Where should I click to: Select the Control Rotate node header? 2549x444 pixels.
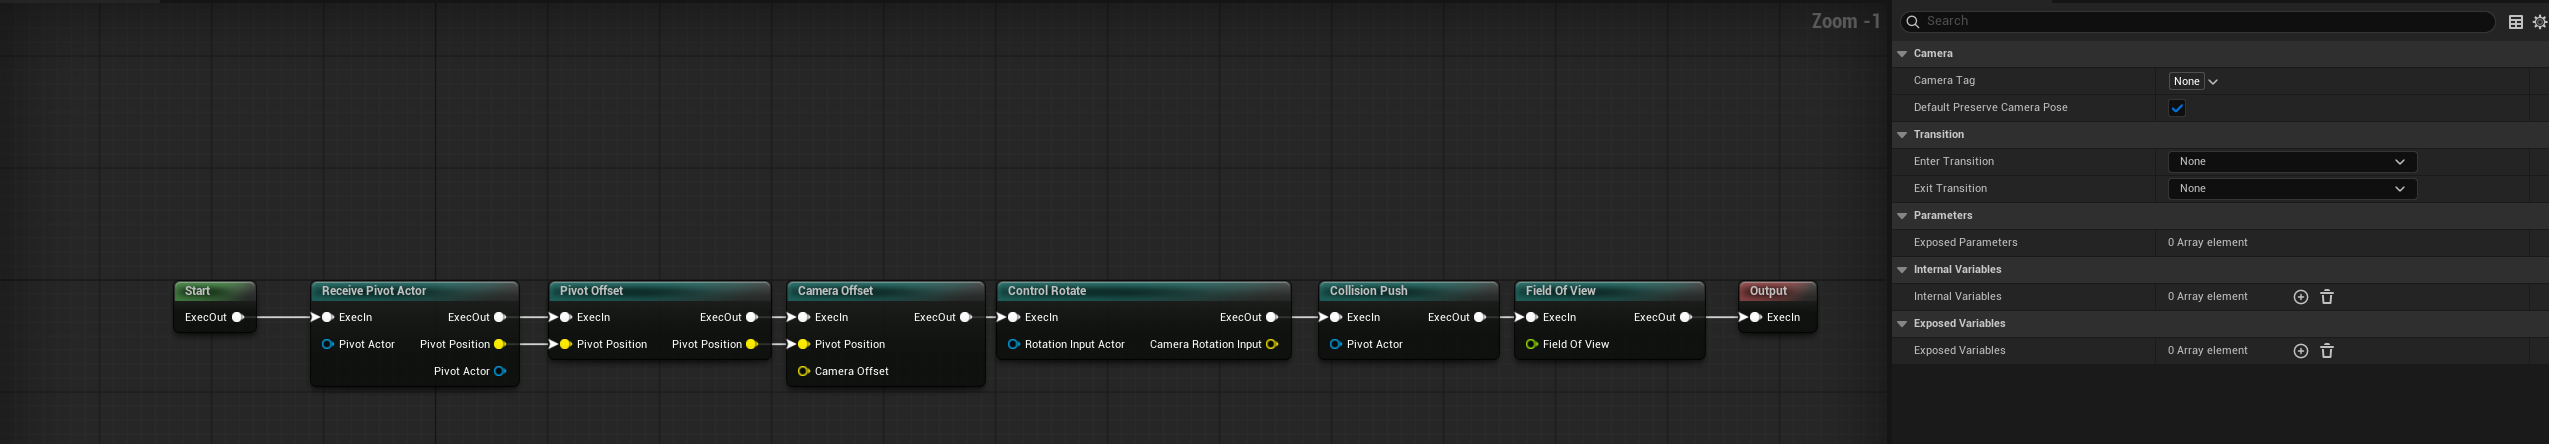[x=1143, y=291]
